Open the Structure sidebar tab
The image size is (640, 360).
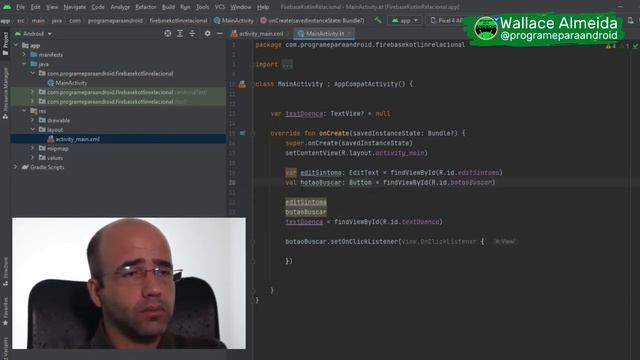[5, 271]
